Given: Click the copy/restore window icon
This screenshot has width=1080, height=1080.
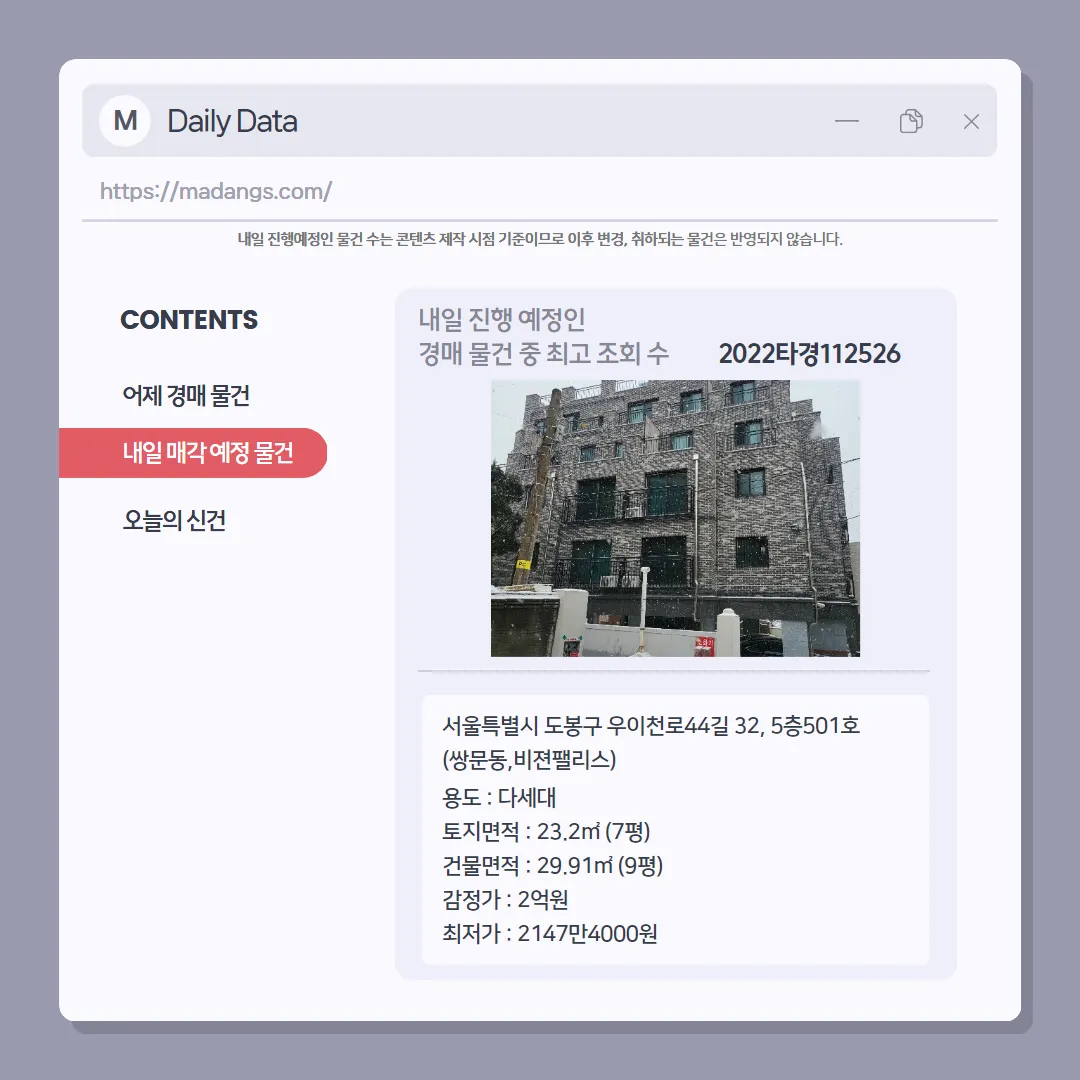Looking at the screenshot, I should click(x=911, y=121).
